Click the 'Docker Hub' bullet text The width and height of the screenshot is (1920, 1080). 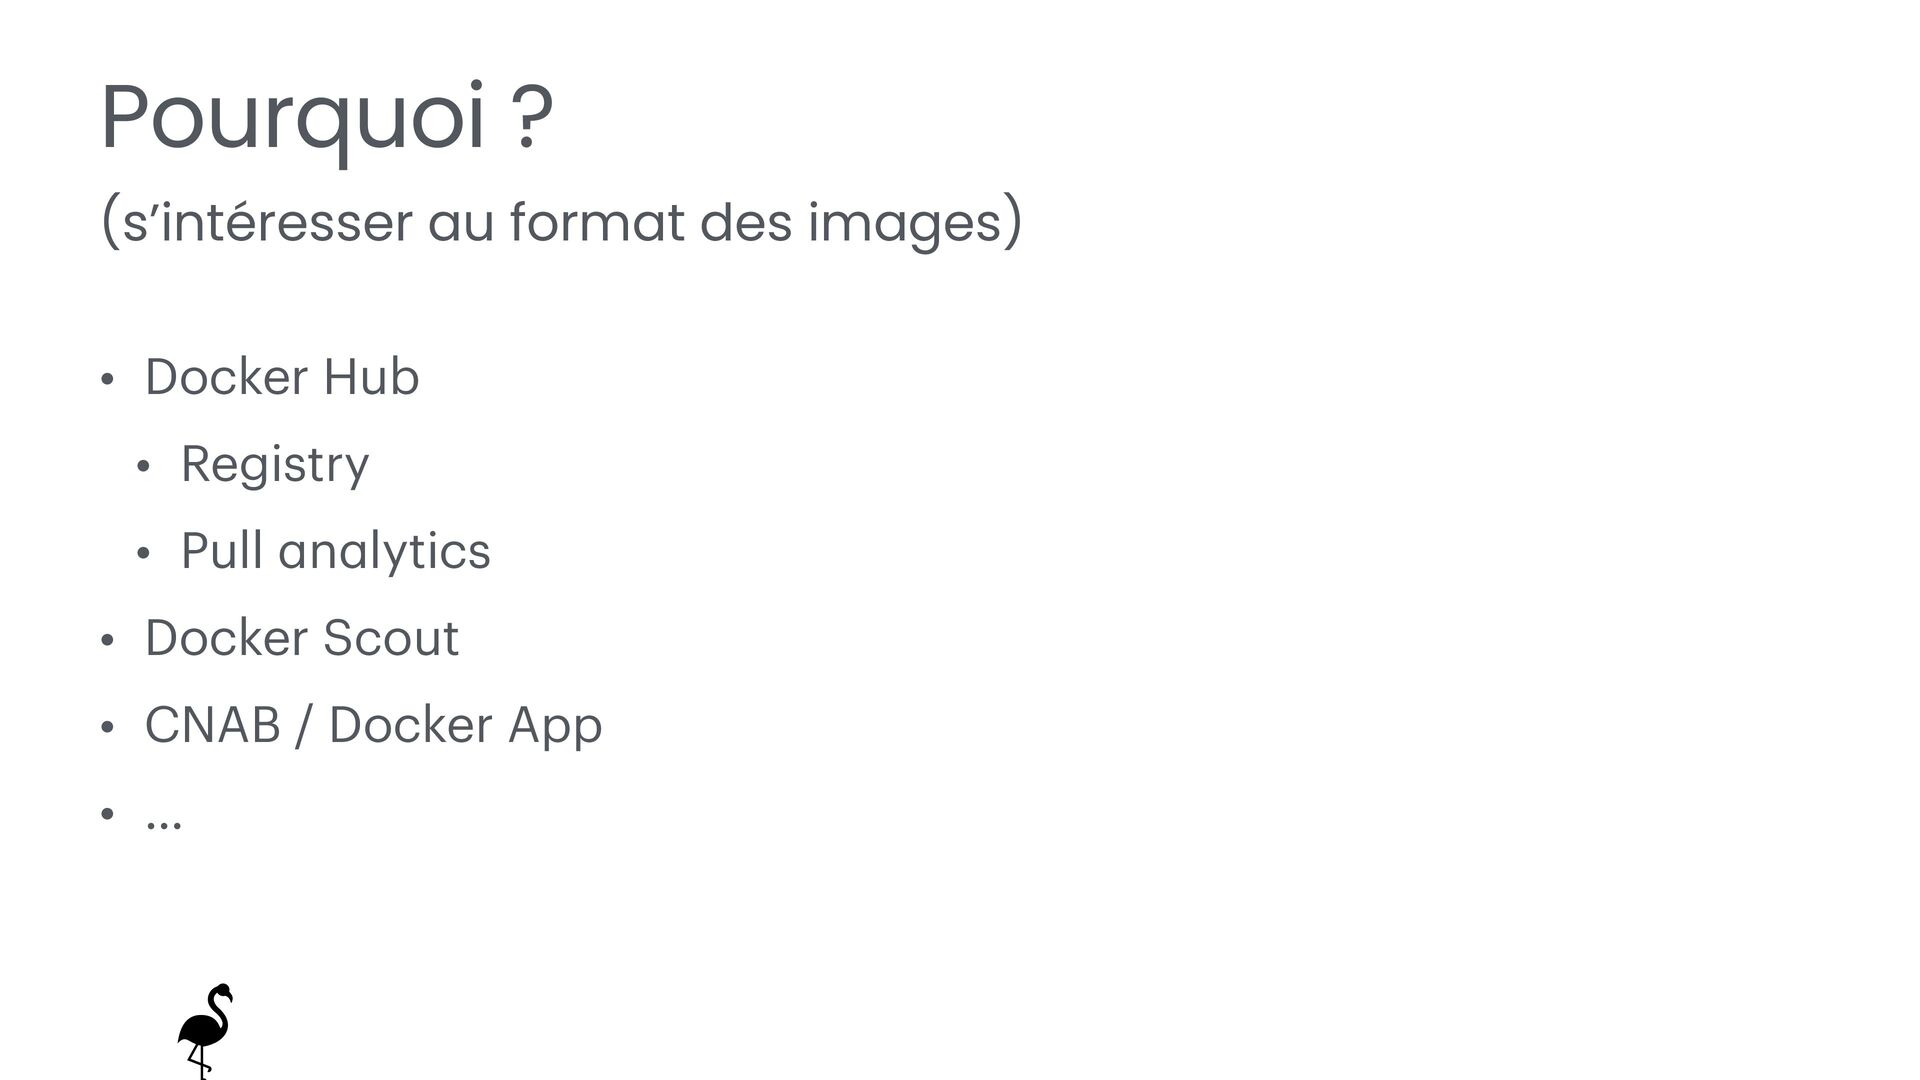pos(282,377)
